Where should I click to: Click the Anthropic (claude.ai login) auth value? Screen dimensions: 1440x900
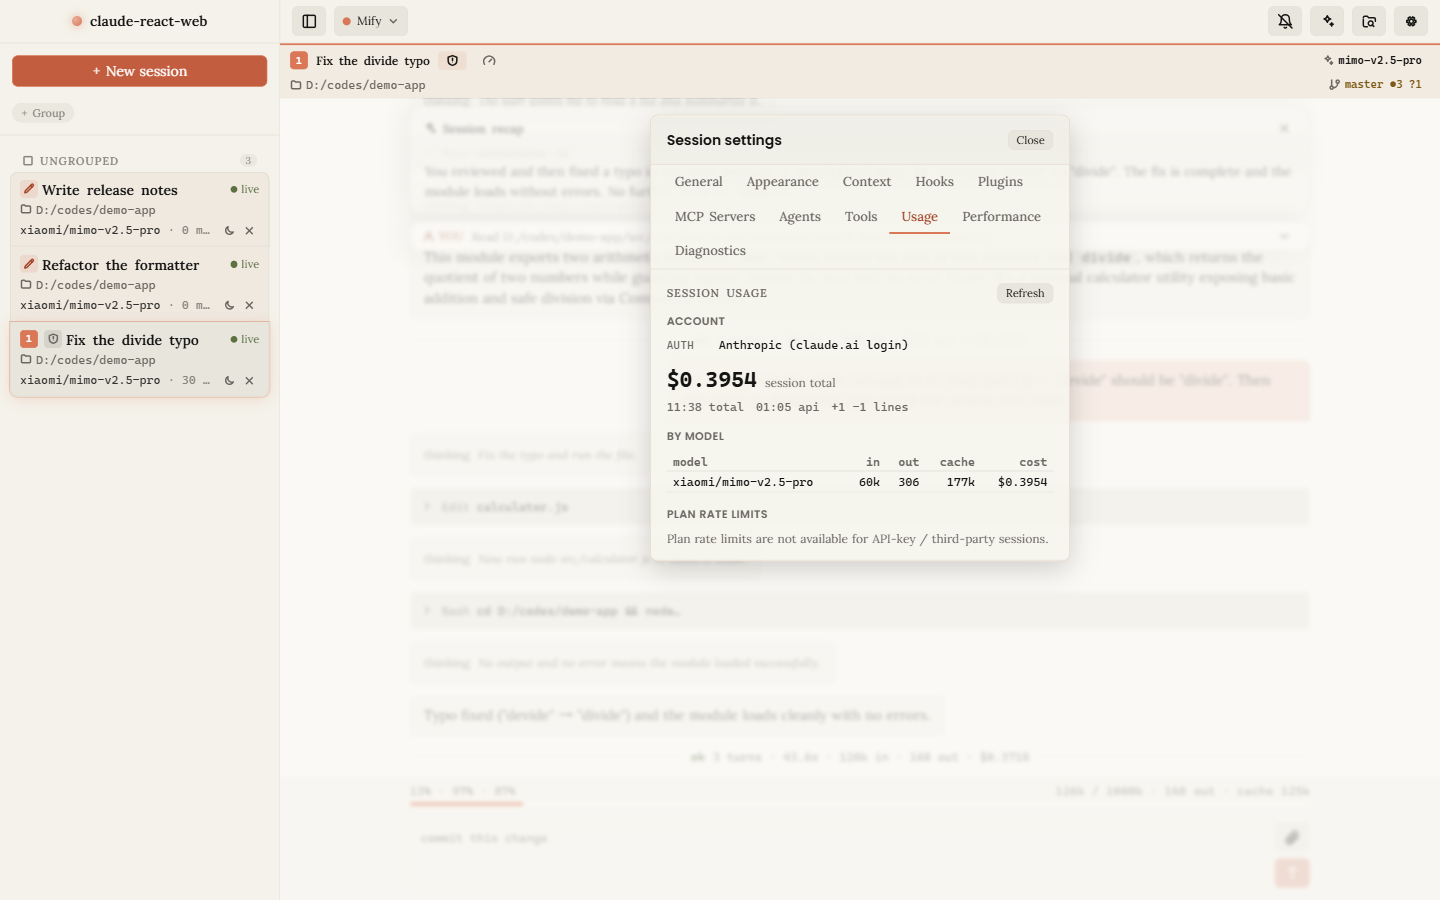pyautogui.click(x=813, y=345)
